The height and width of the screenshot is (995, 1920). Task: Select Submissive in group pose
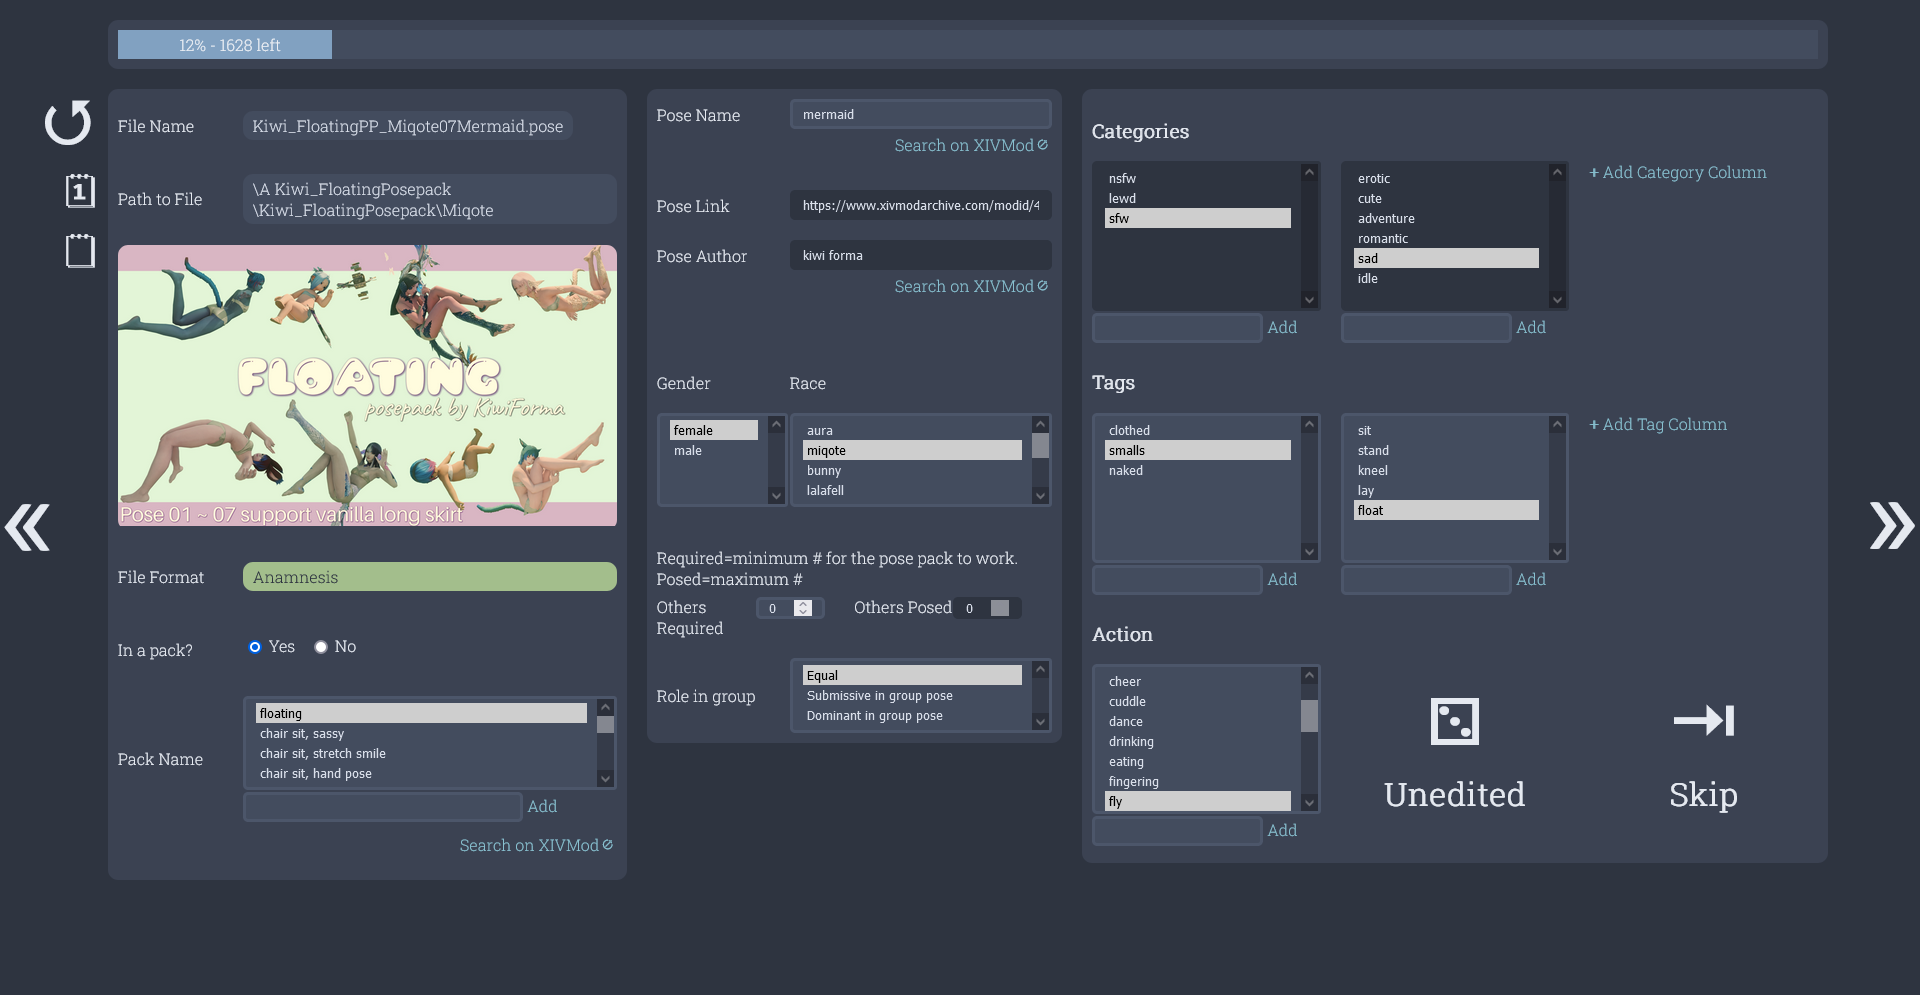point(912,695)
